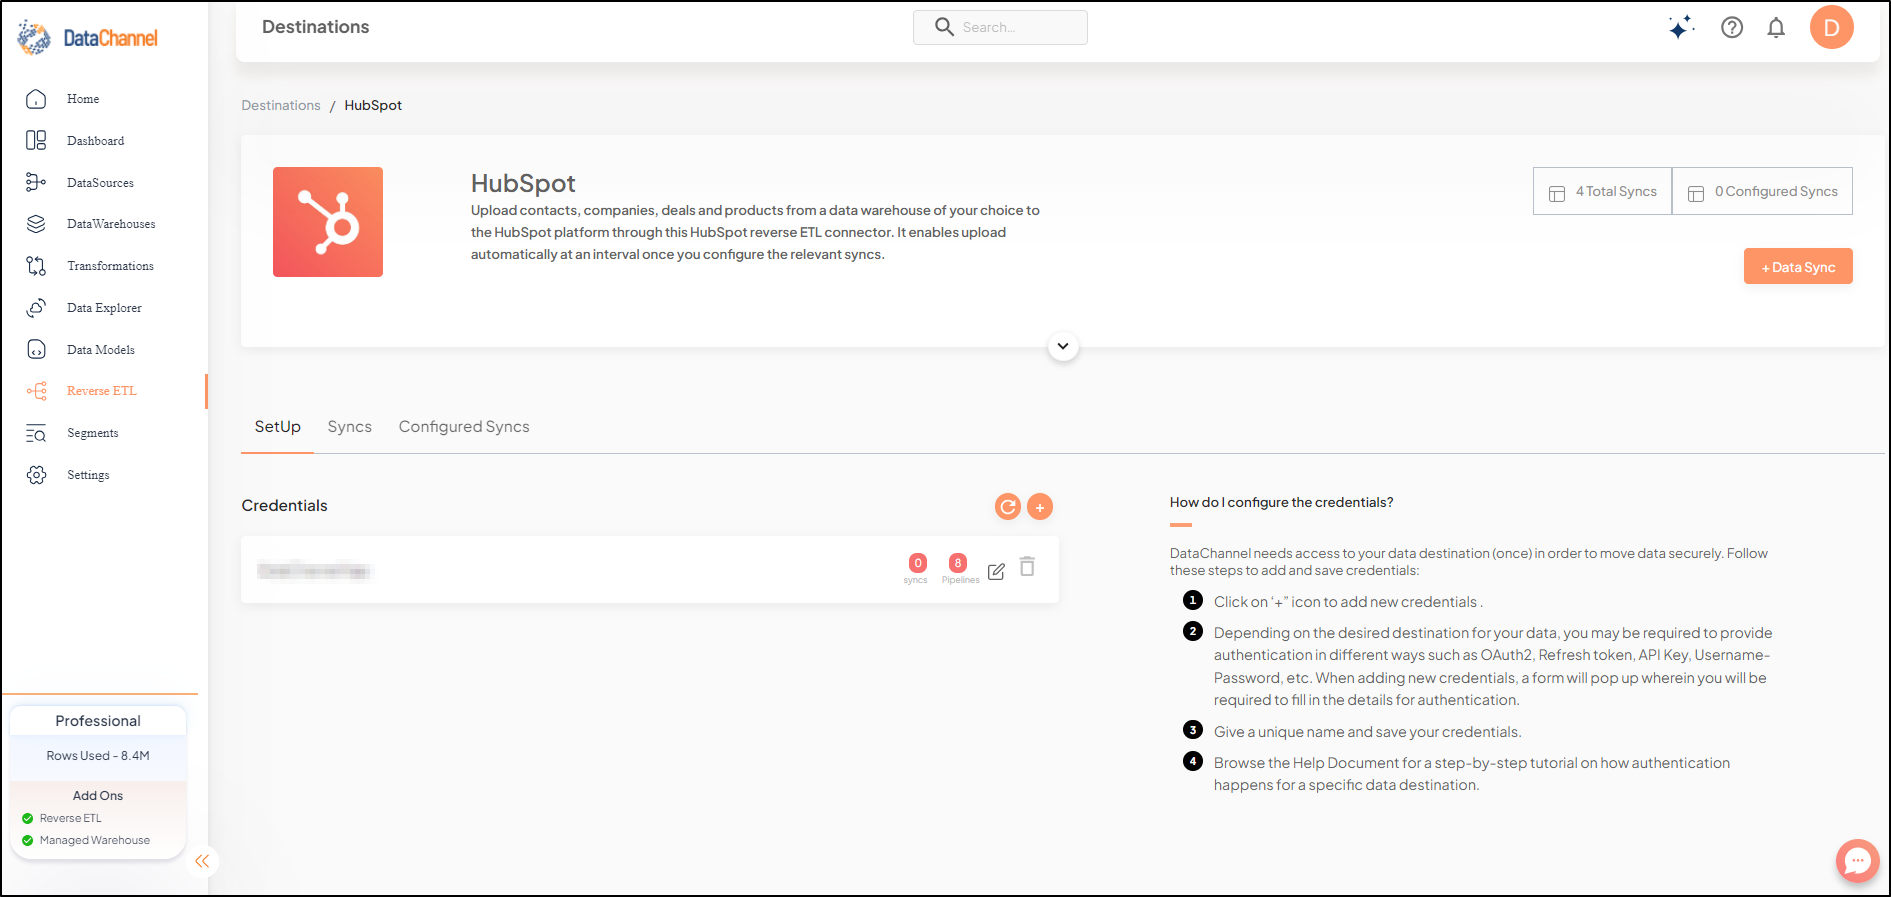Click the HubSpot logo tile
This screenshot has height=897, width=1891.
[x=328, y=222]
